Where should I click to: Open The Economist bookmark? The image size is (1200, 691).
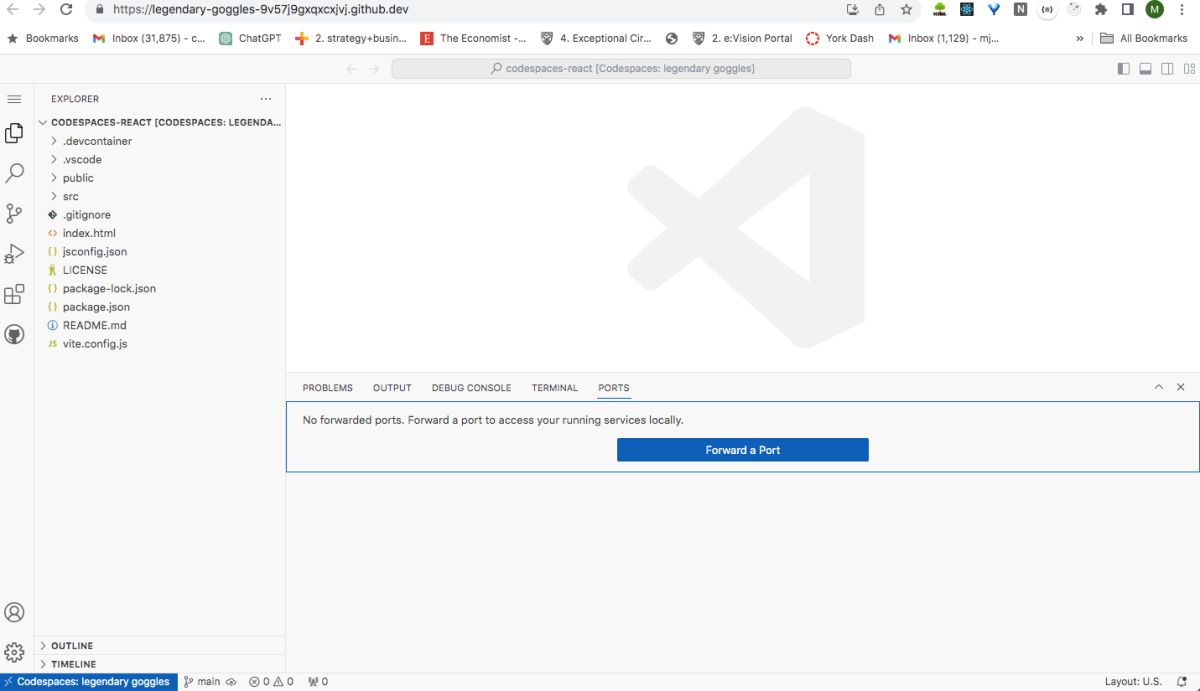(474, 38)
